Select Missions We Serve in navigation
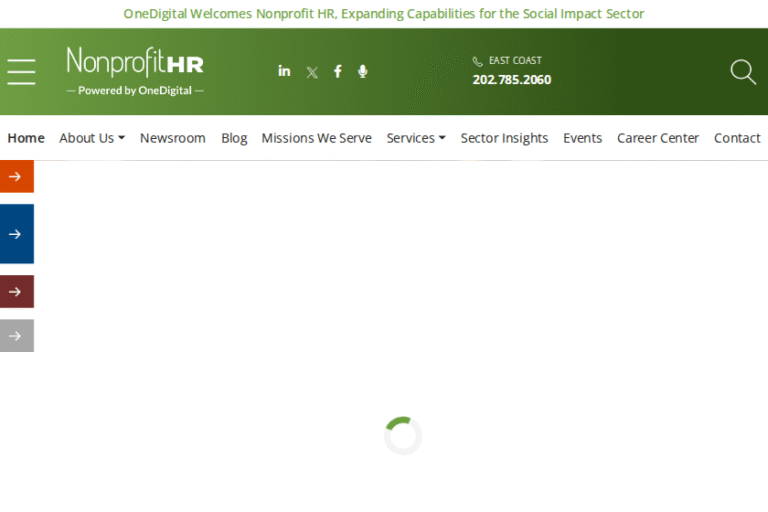The image size is (768, 512). click(x=316, y=138)
